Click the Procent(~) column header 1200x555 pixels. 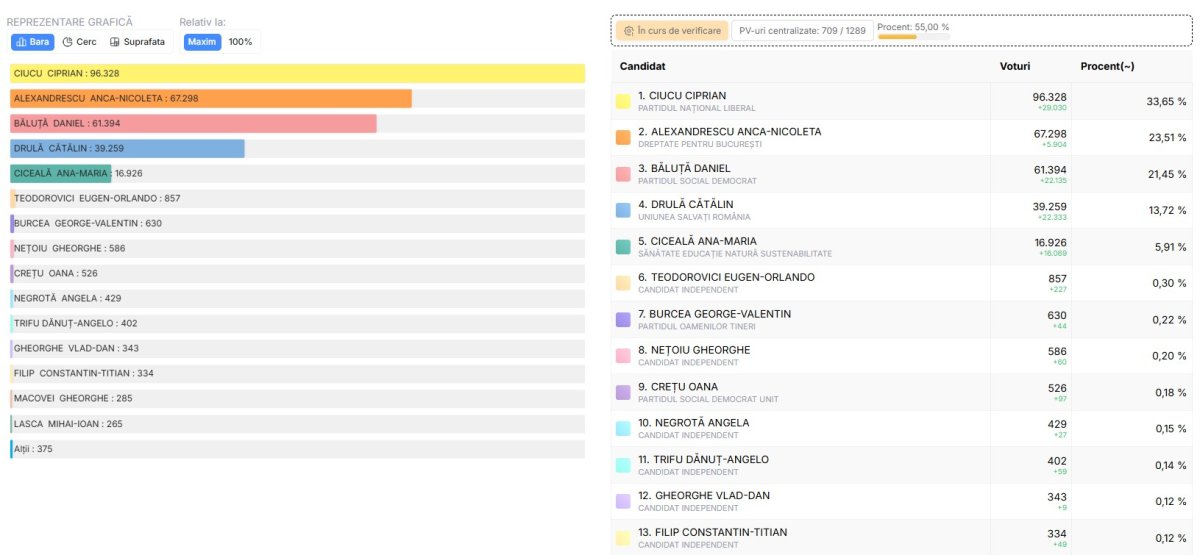click(x=1107, y=66)
